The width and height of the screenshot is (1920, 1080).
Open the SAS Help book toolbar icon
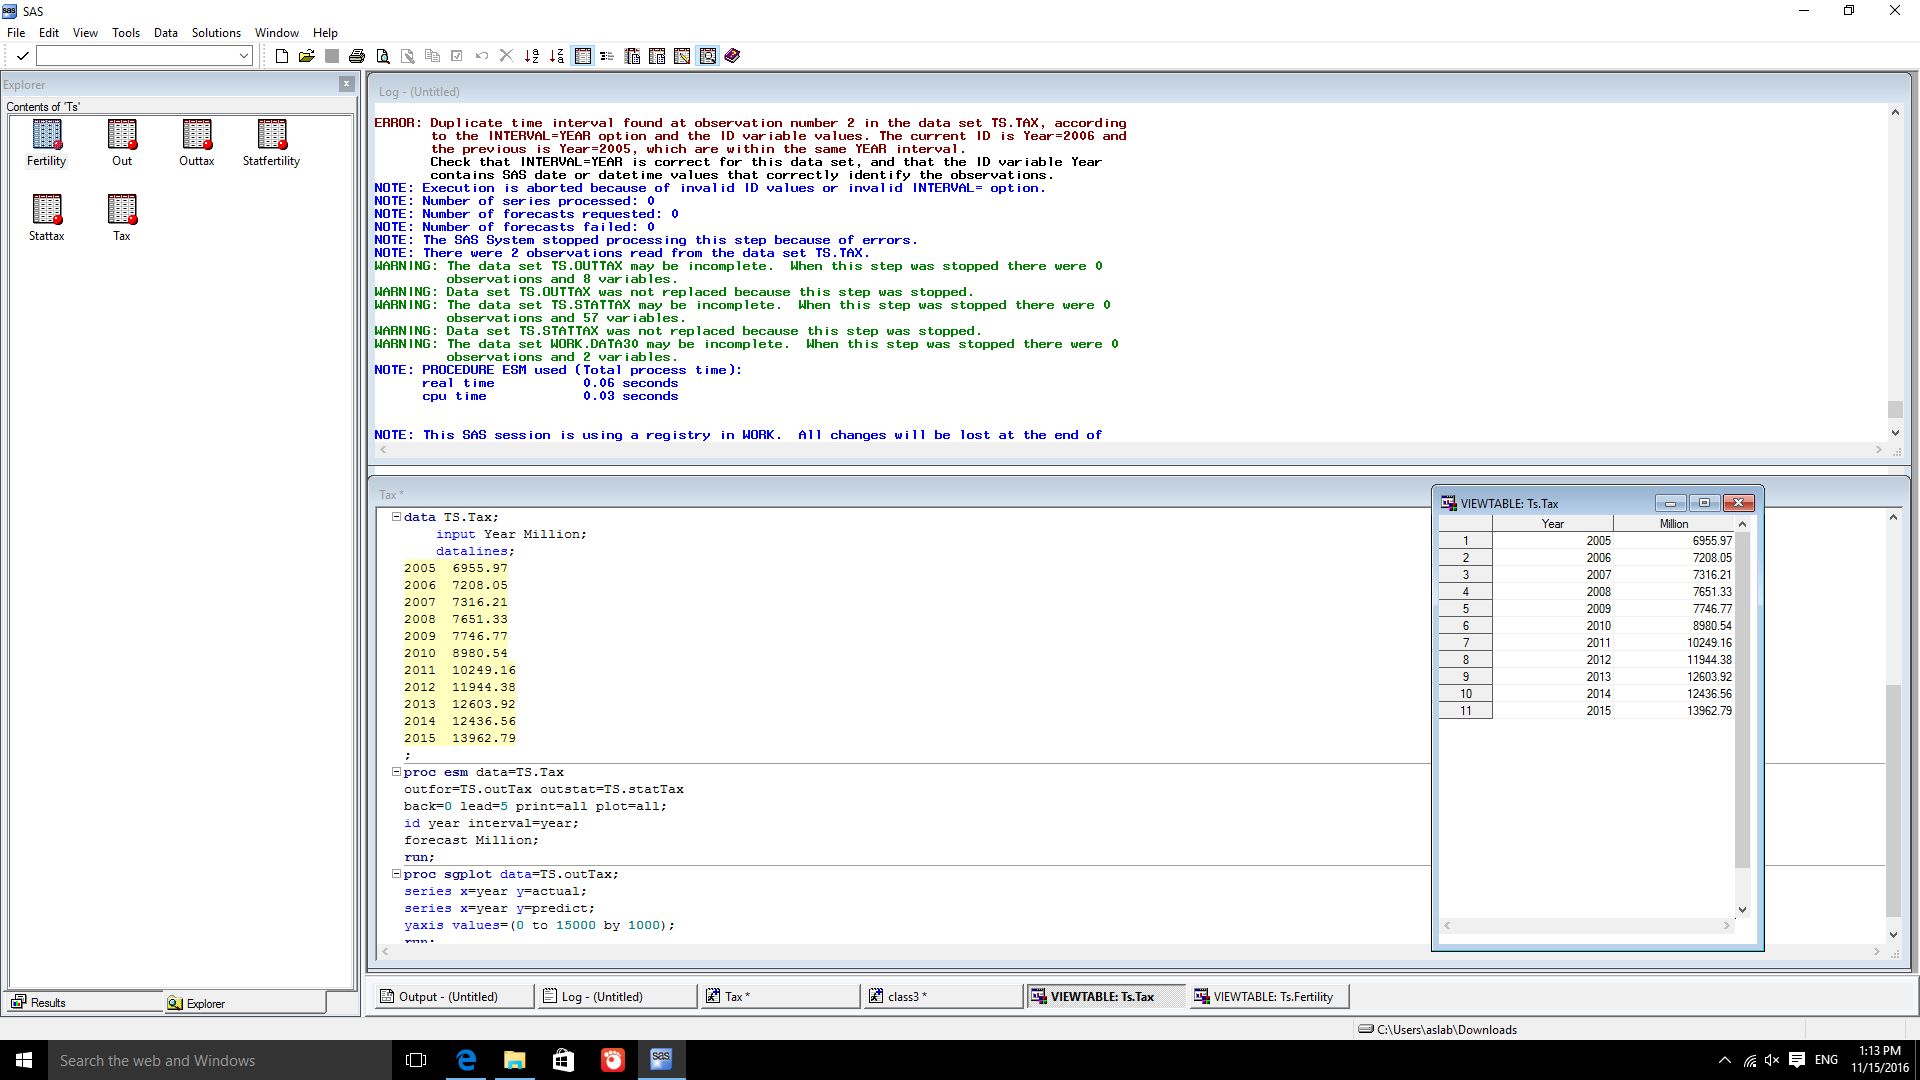coord(731,56)
